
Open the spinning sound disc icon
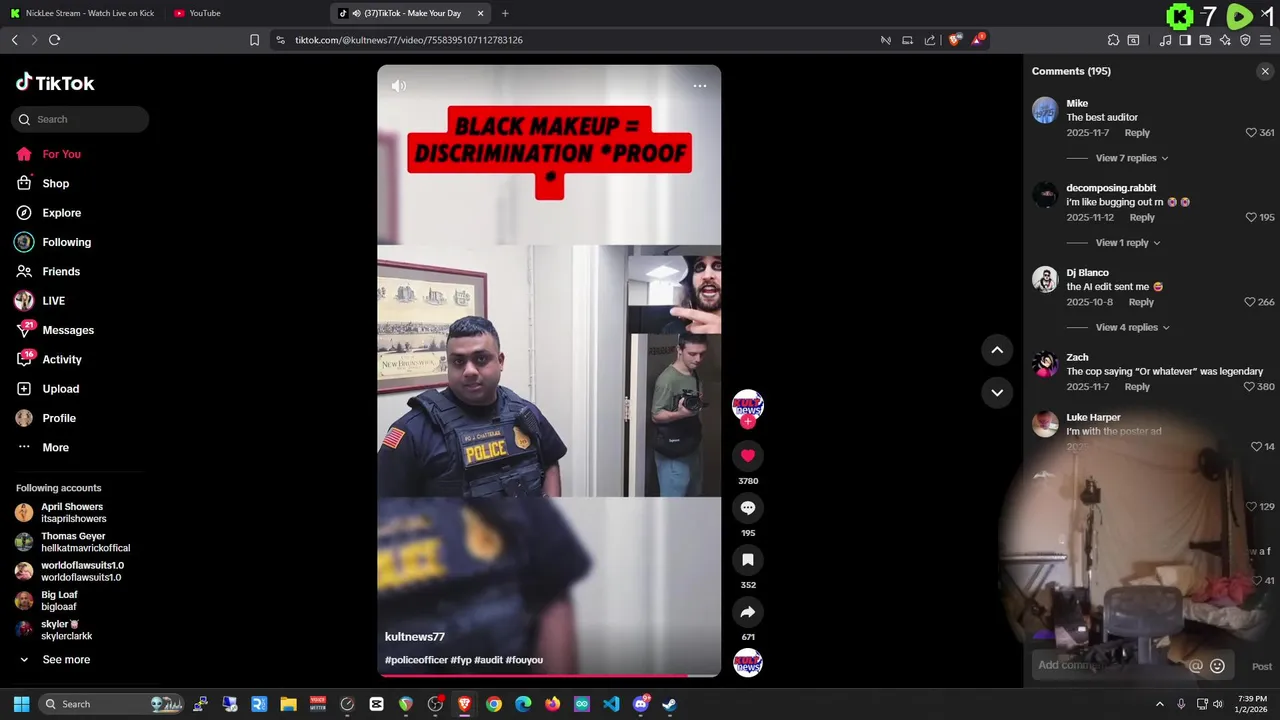pyautogui.click(x=748, y=662)
